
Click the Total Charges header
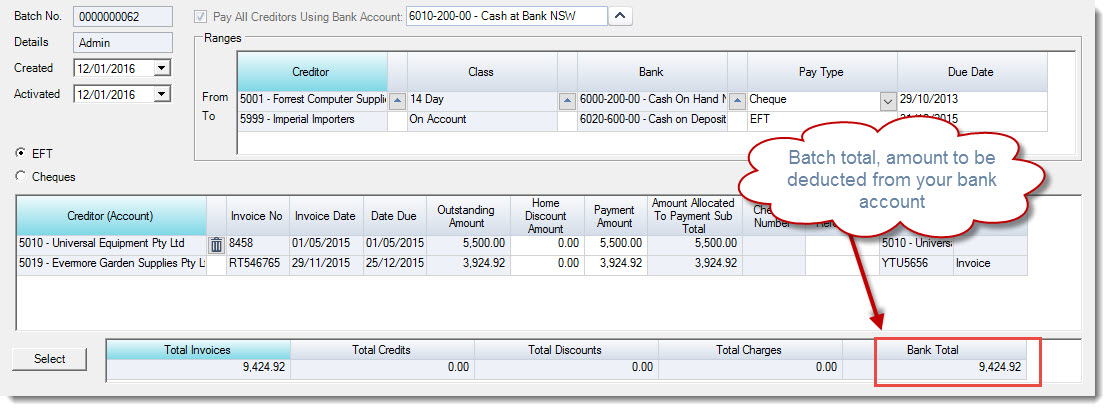[x=748, y=350]
